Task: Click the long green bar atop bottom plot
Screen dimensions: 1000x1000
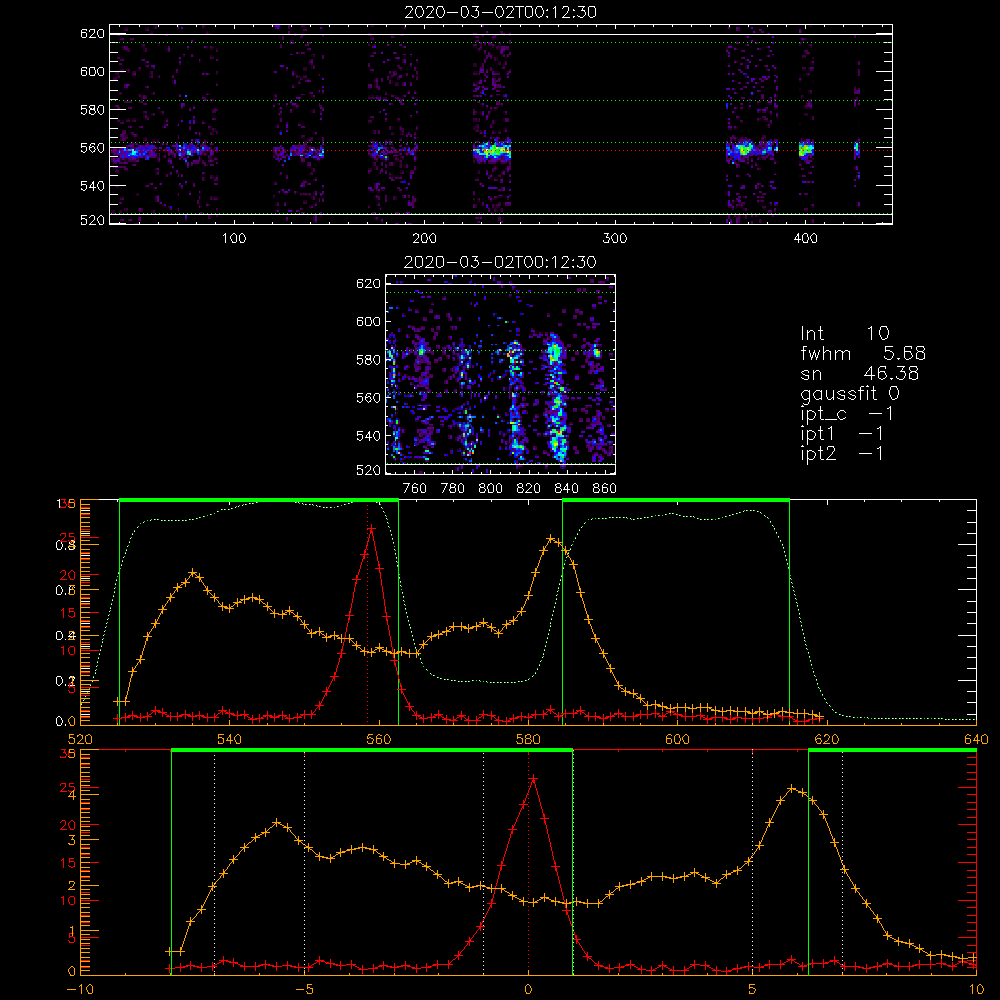Action: [x=372, y=751]
